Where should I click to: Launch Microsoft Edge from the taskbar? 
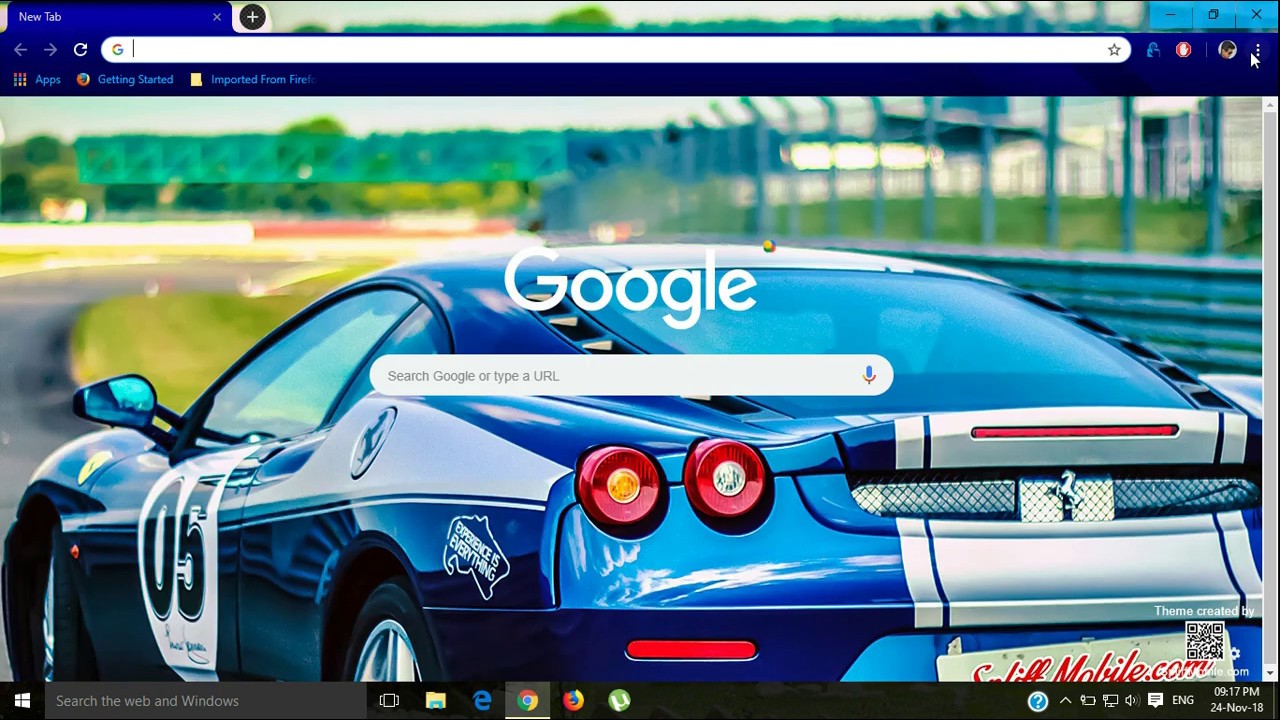482,701
